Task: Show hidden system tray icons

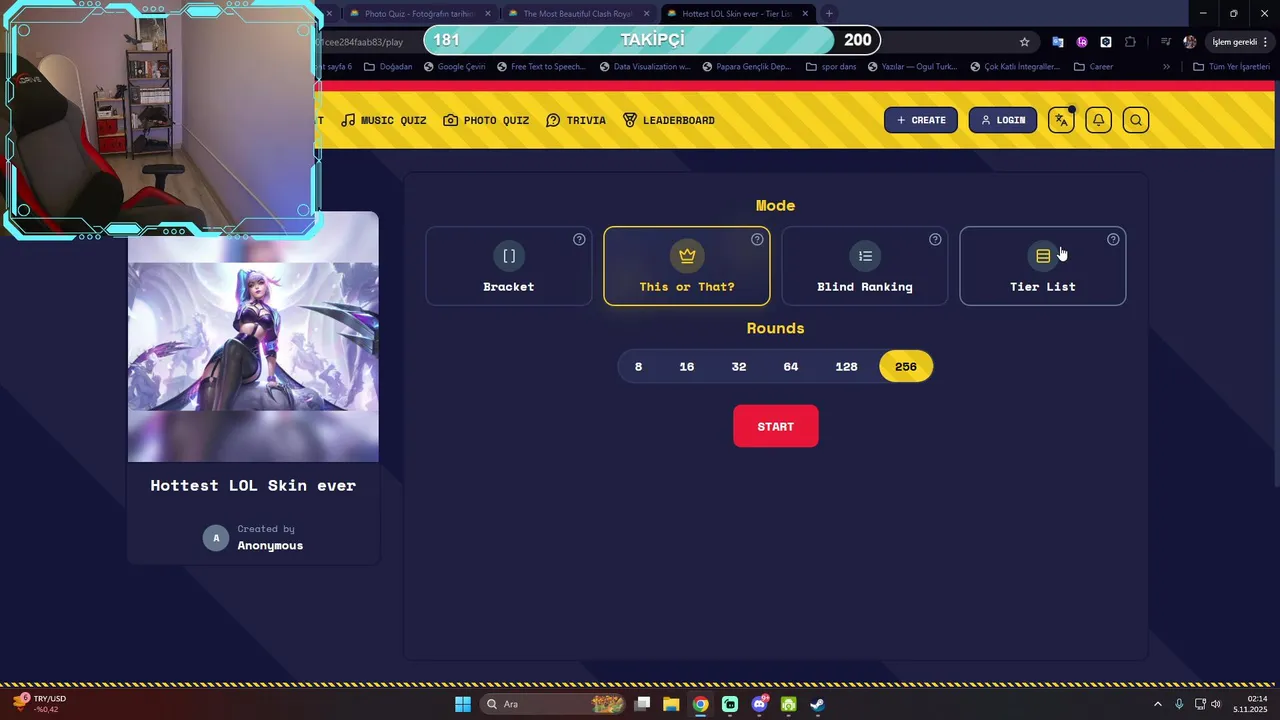Action: pos(1158,704)
